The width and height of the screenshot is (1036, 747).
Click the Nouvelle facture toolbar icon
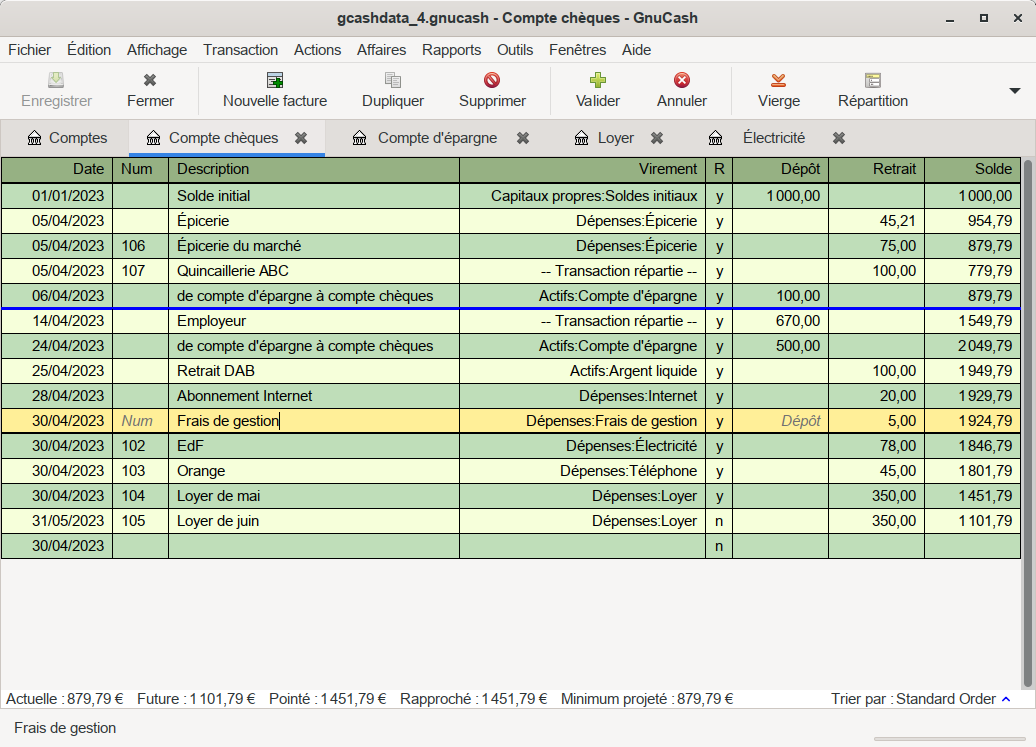pyautogui.click(x=275, y=80)
